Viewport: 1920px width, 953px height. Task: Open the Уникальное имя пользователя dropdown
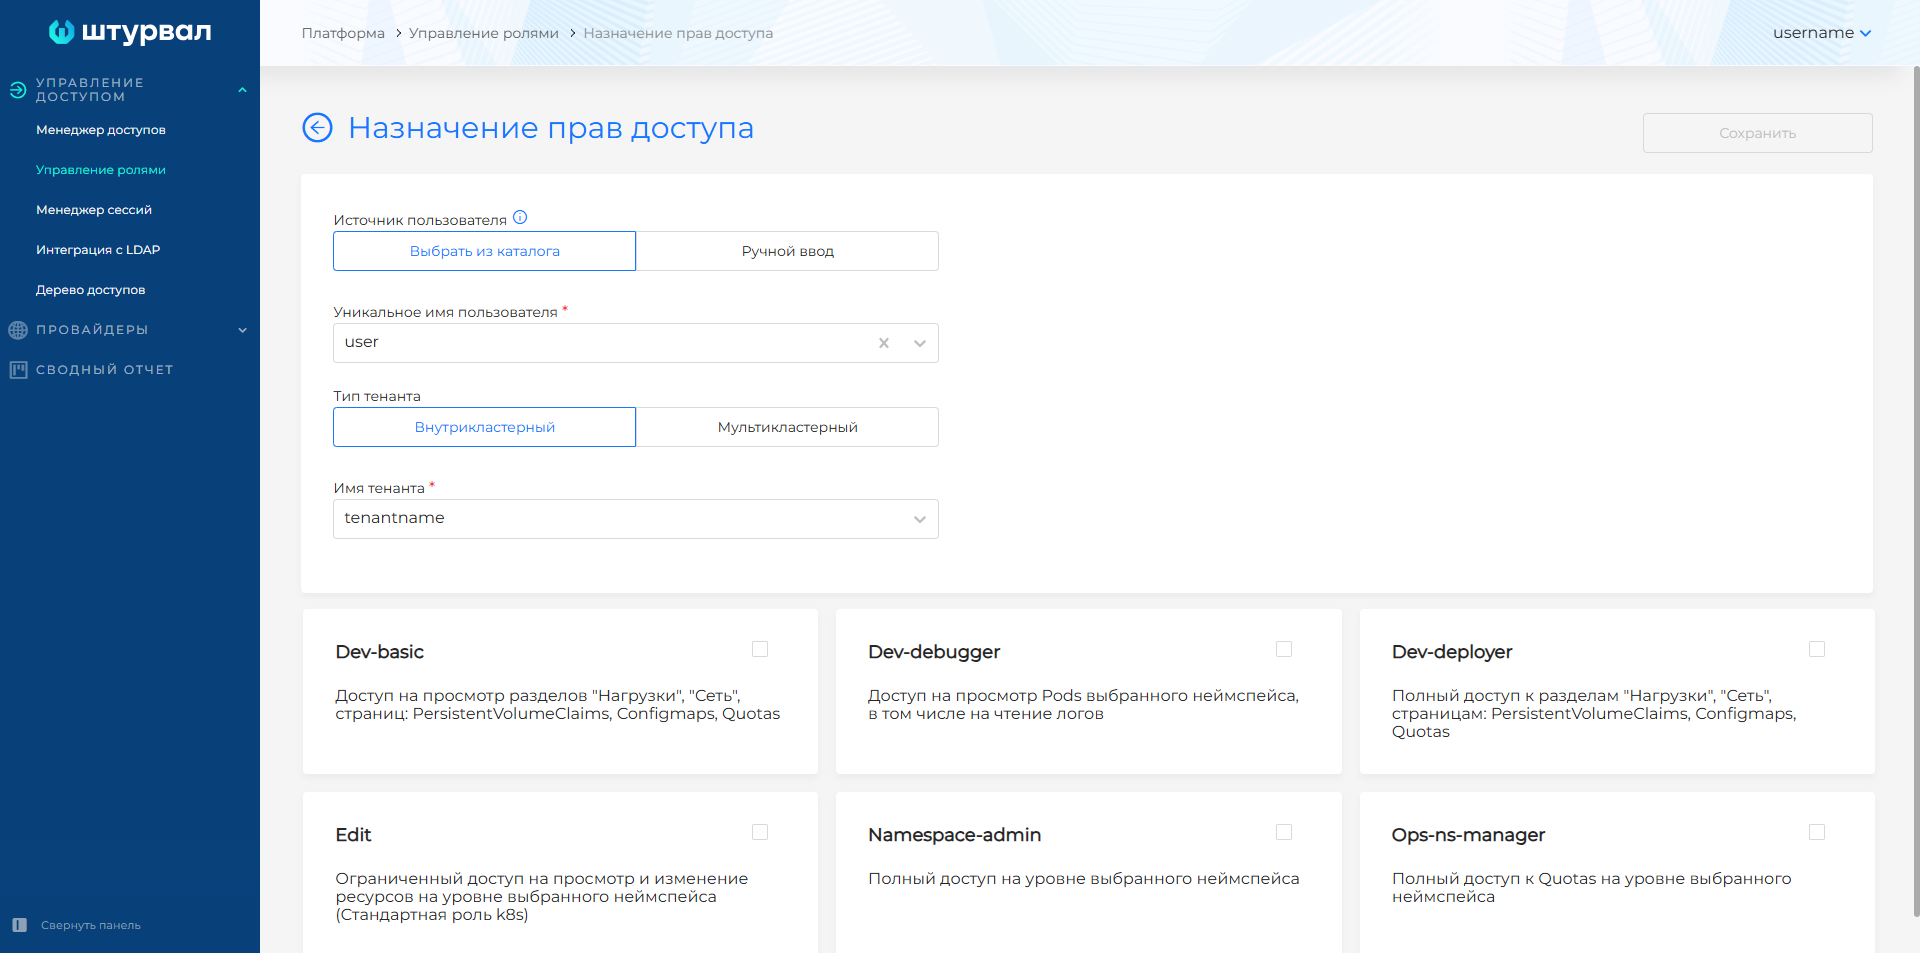919,343
